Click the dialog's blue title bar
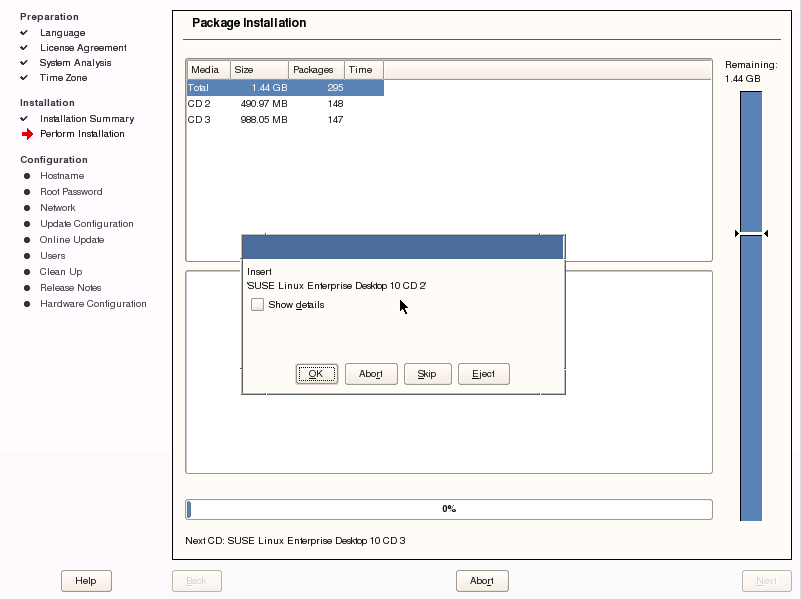This screenshot has height=599, width=801. (403, 247)
